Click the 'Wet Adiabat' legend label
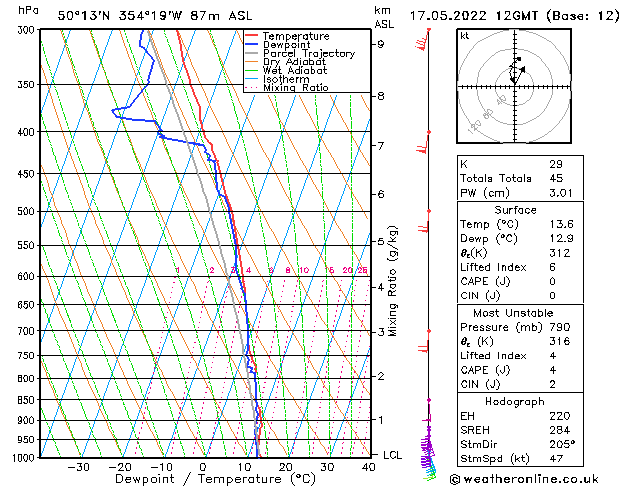Viewport: 629px width, 486px height. coord(295,70)
